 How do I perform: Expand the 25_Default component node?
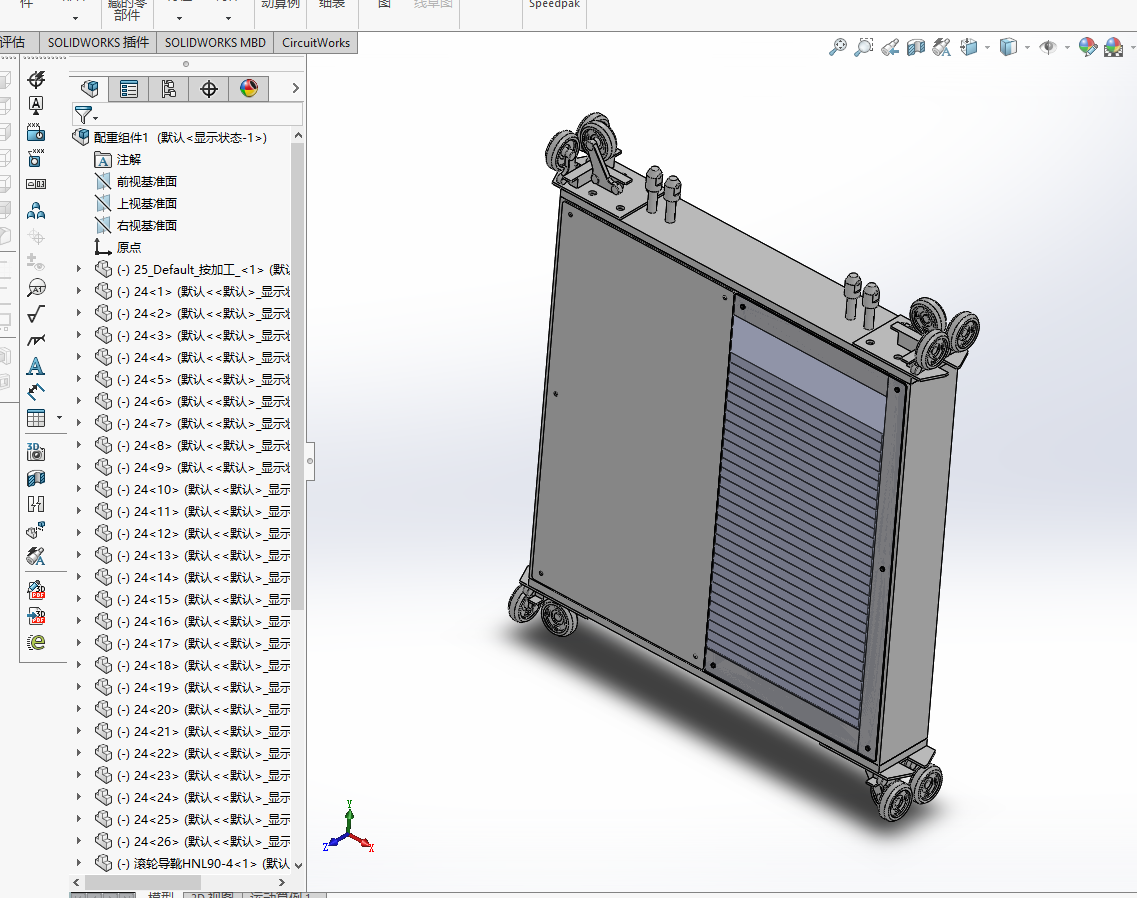[80, 269]
